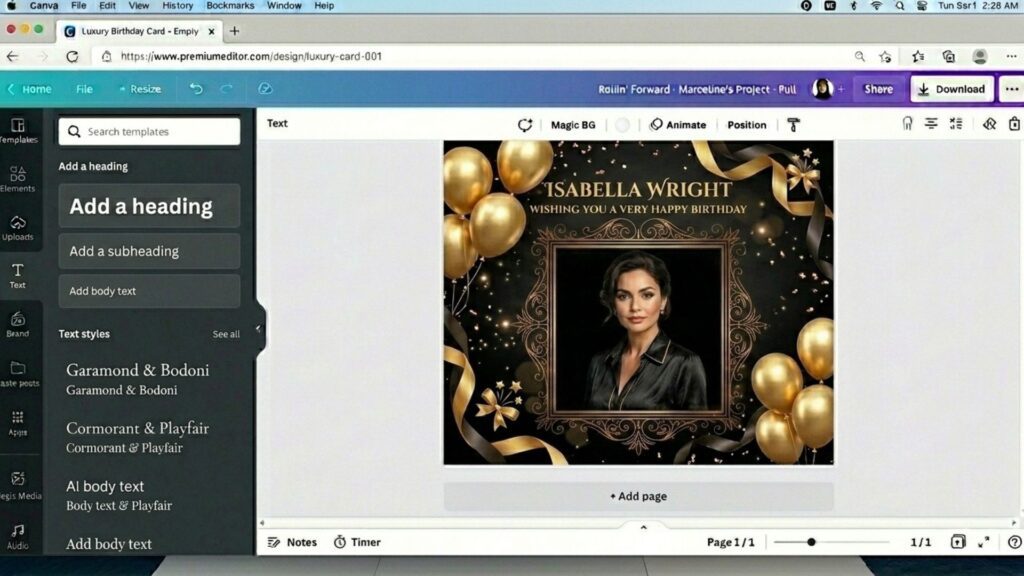Select the Cormorant & Playfair text style
Screen dimensions: 1024x576
click(137, 437)
